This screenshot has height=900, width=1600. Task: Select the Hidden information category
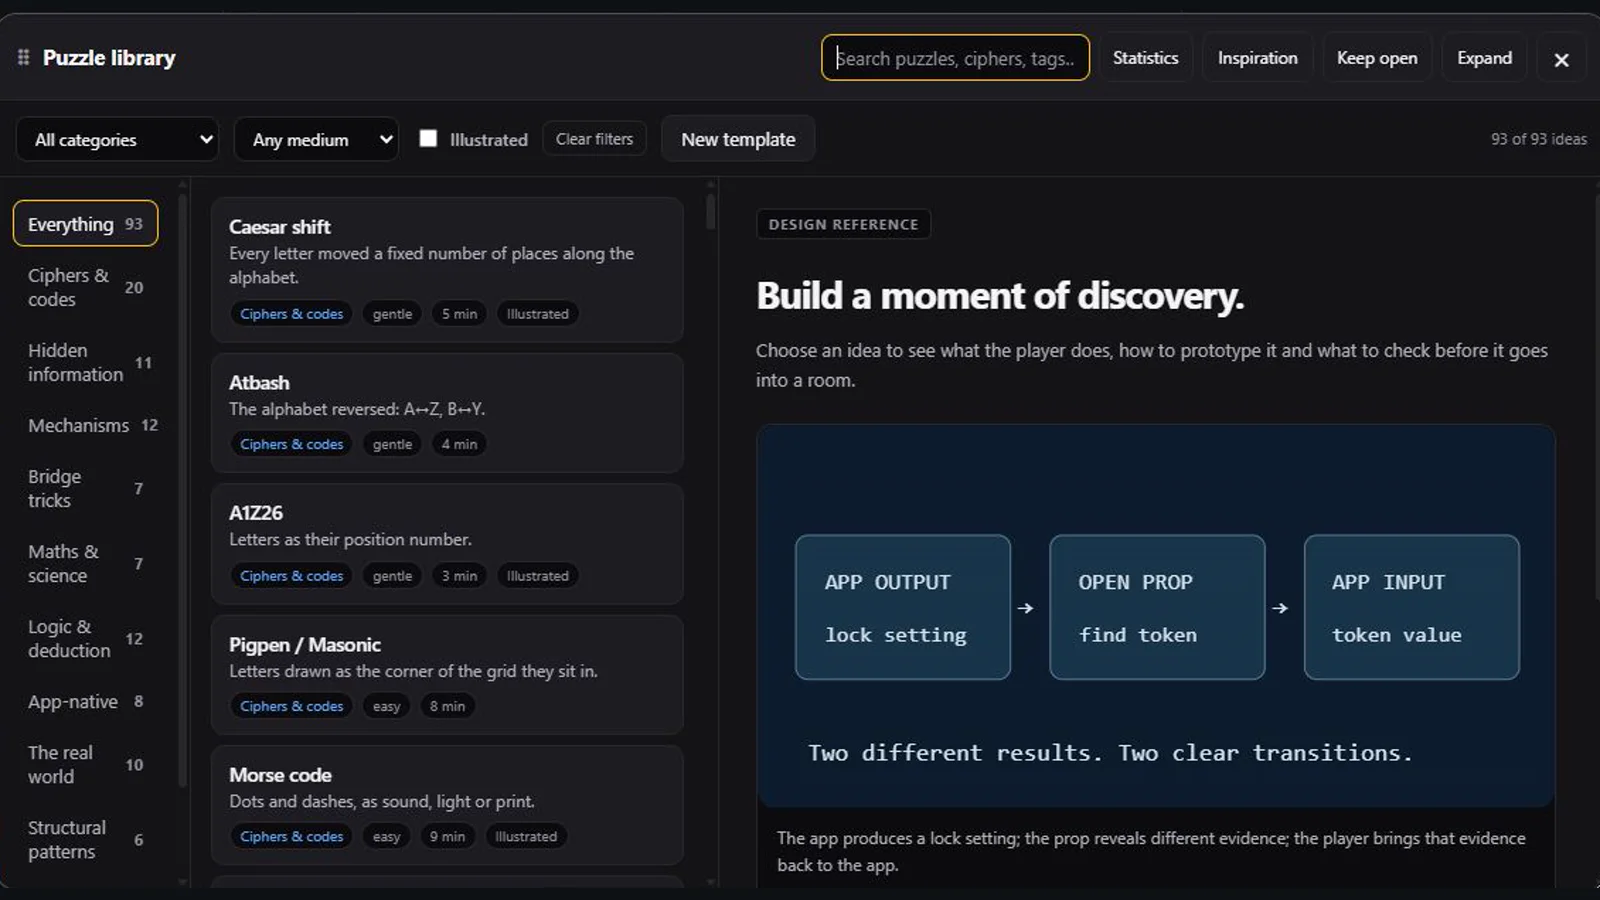pyautogui.click(x=85, y=362)
